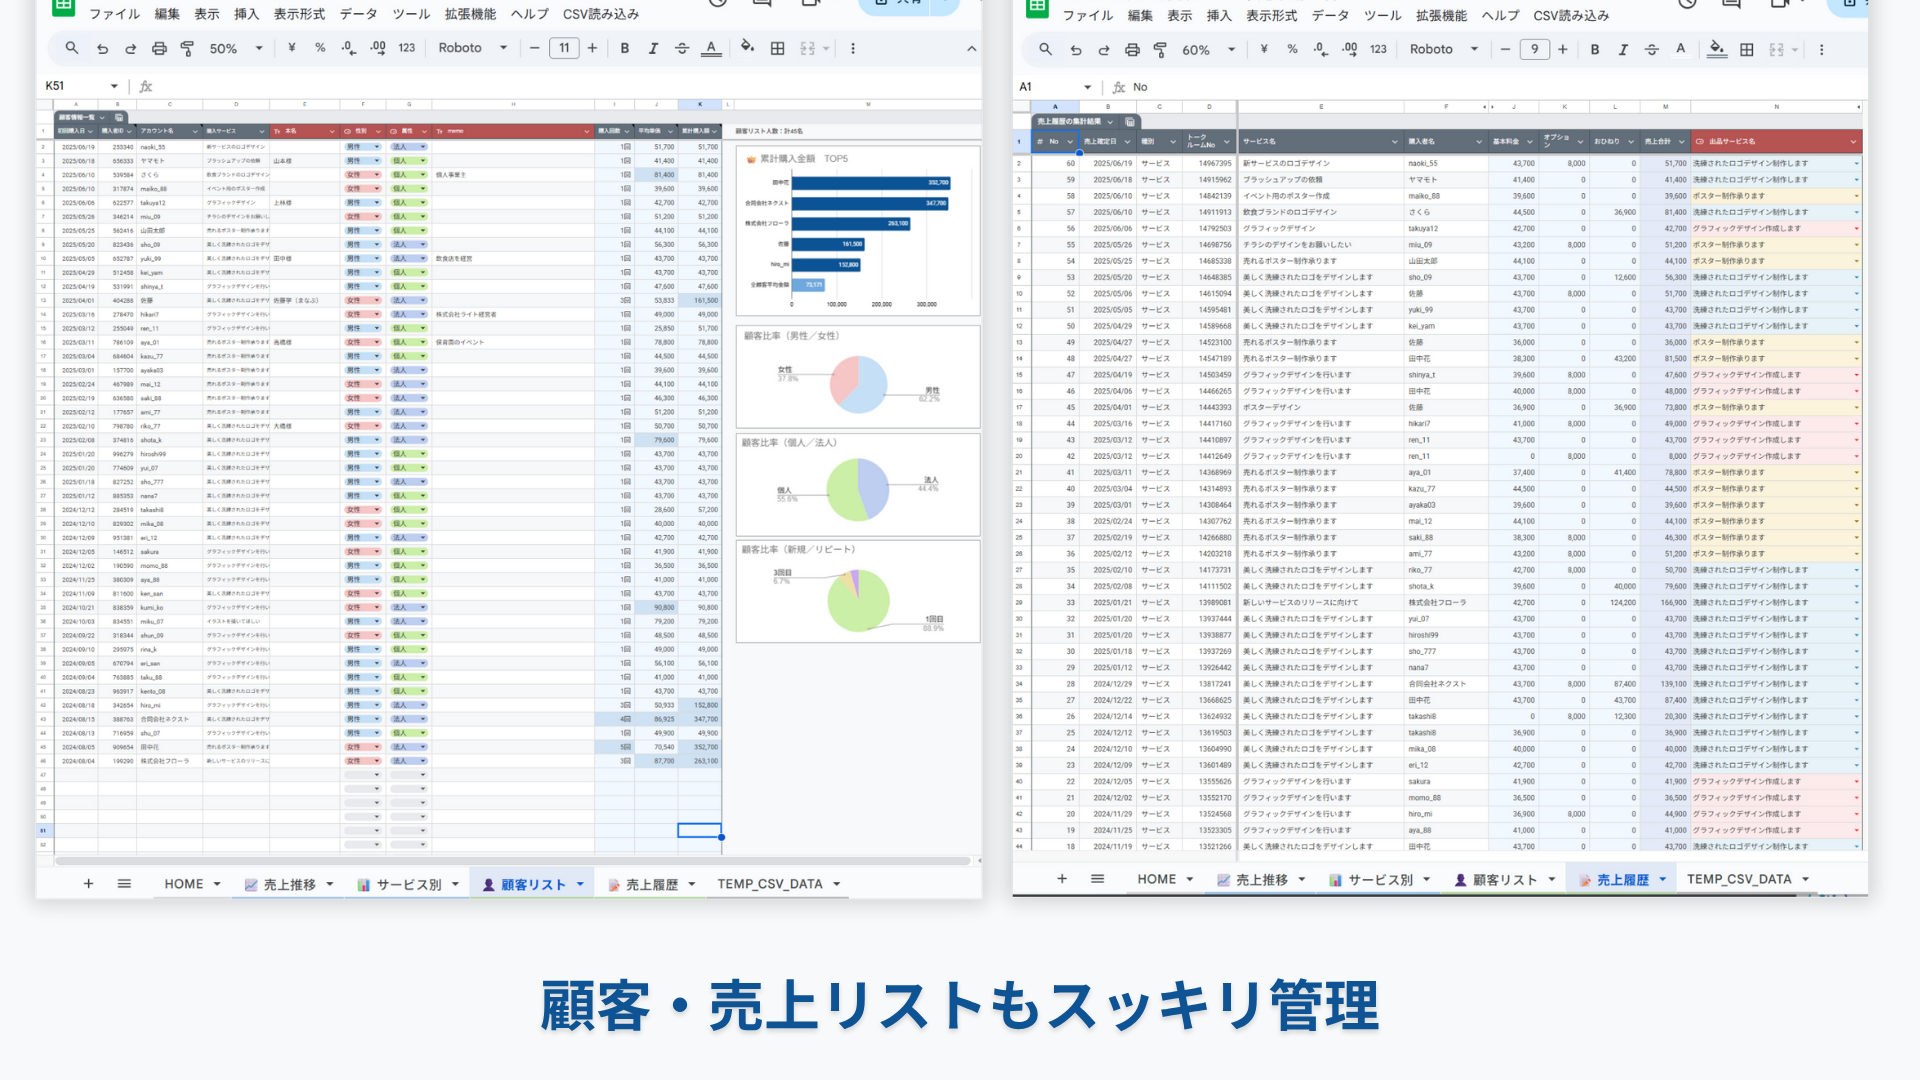Viewport: 1920px width, 1080px height.
Task: Switch to 売上推移 tab in left window
Action: click(x=289, y=884)
